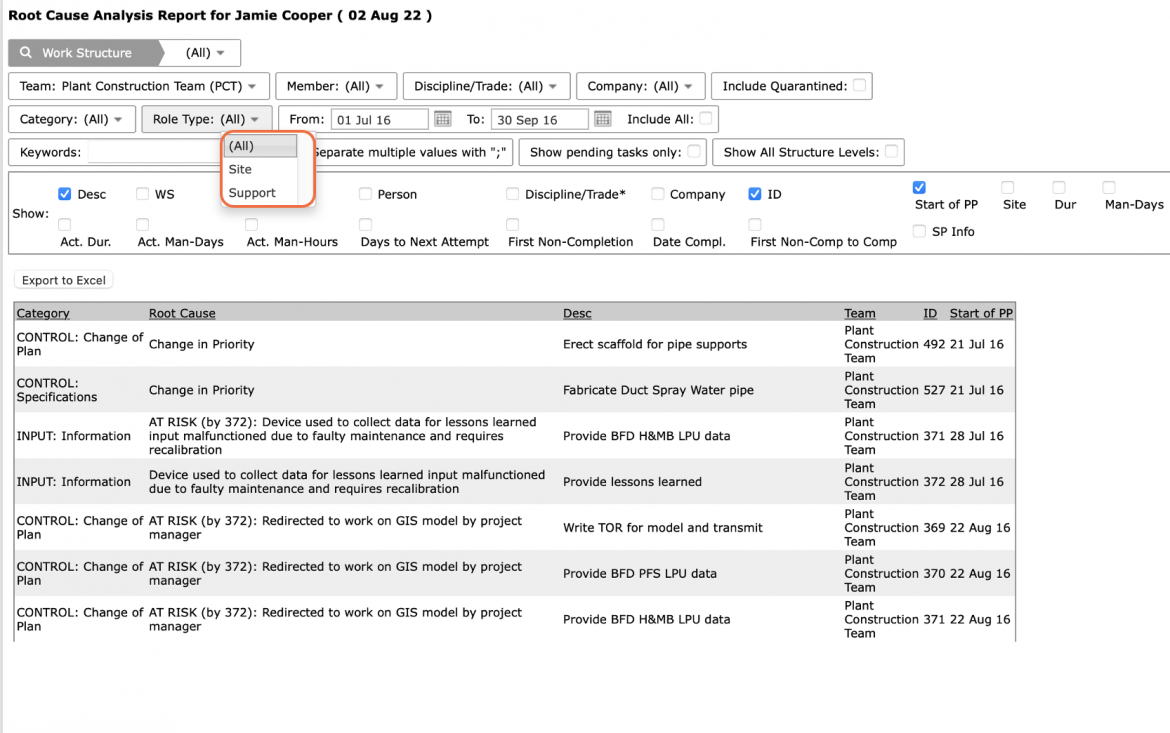Screen dimensions: 1170x733
Task: Select (All) in the Role Type list
Action: 260,146
